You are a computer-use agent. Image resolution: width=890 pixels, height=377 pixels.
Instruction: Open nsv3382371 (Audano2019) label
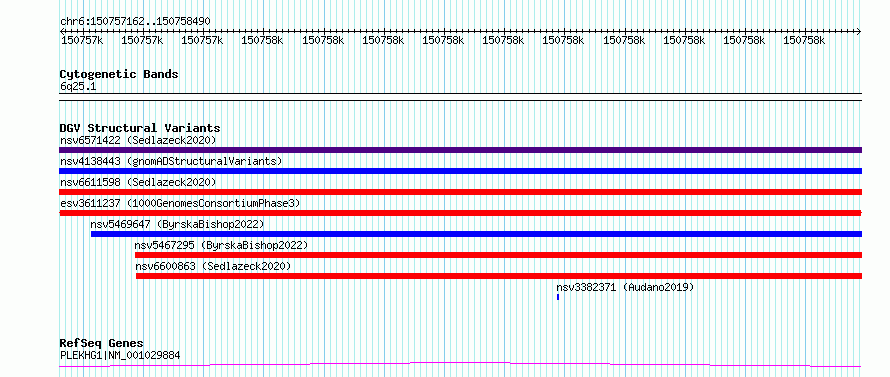[x=625, y=287]
